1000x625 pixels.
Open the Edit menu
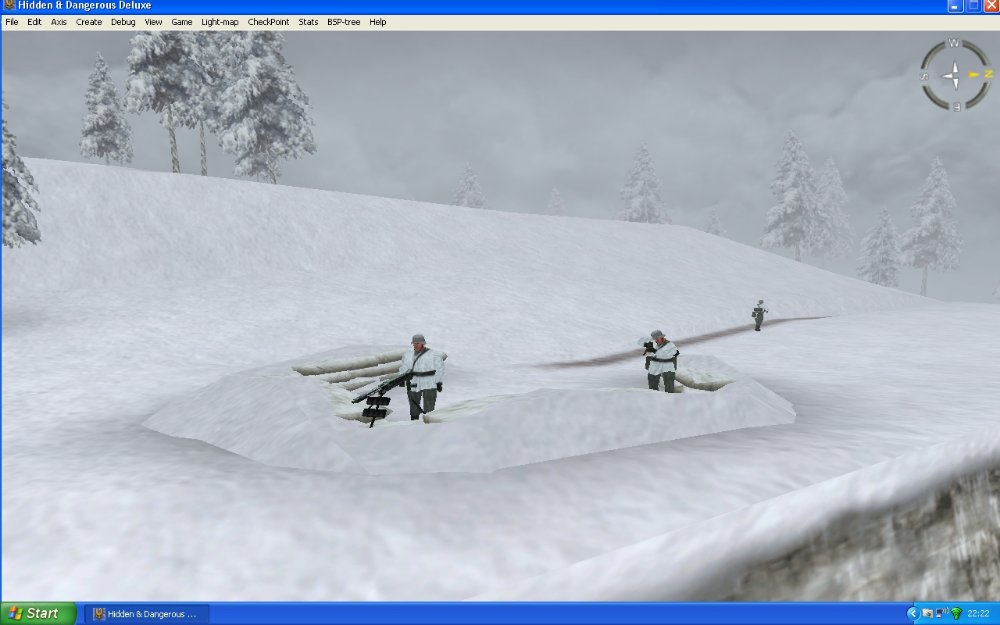coord(35,22)
